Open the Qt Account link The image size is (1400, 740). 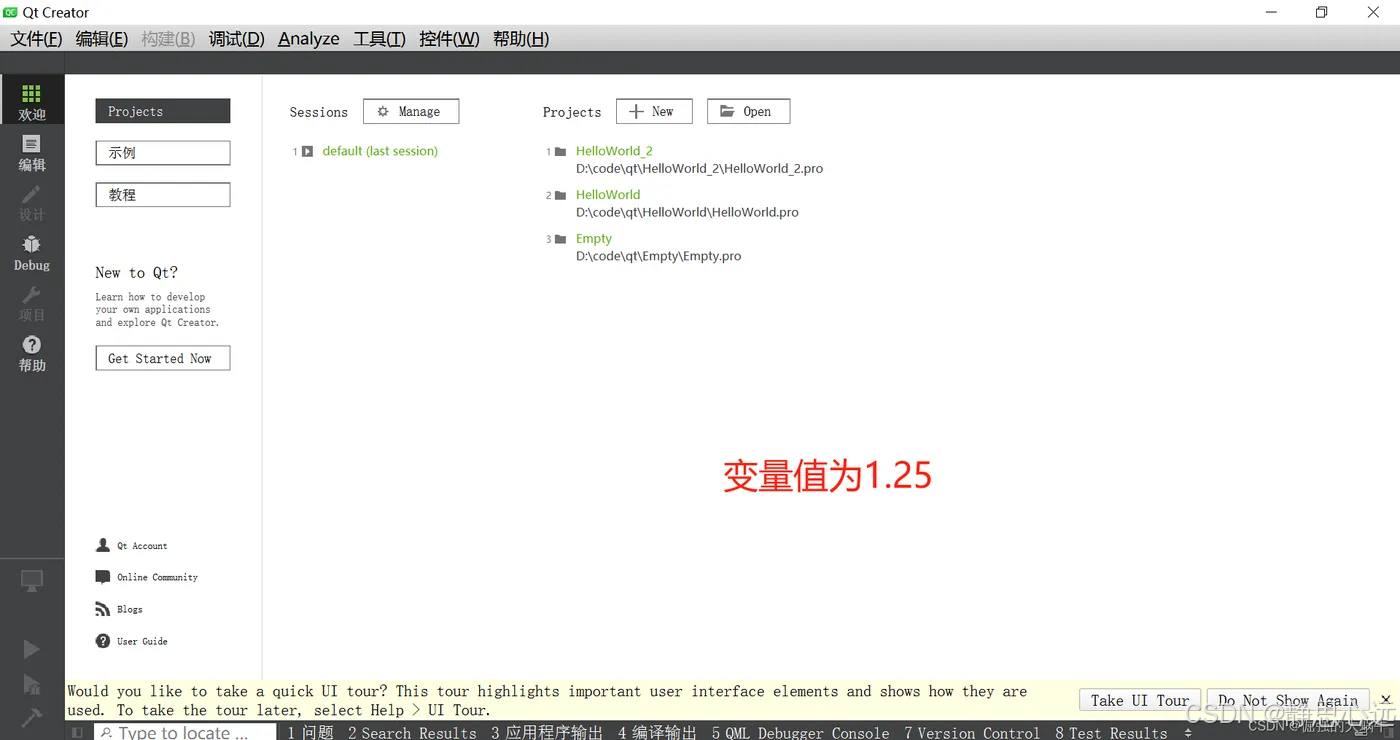pos(142,546)
